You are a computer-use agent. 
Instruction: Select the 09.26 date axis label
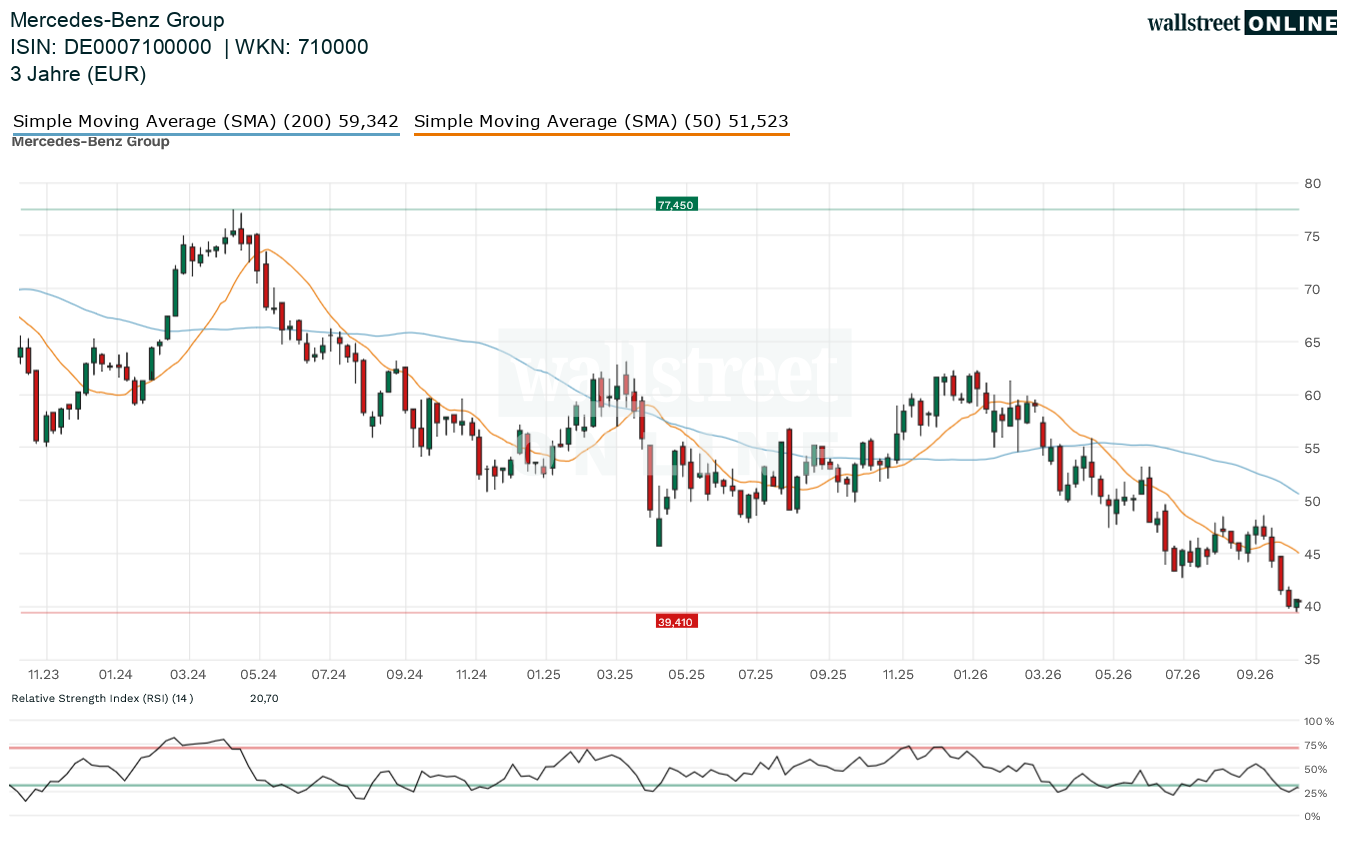click(x=1257, y=675)
